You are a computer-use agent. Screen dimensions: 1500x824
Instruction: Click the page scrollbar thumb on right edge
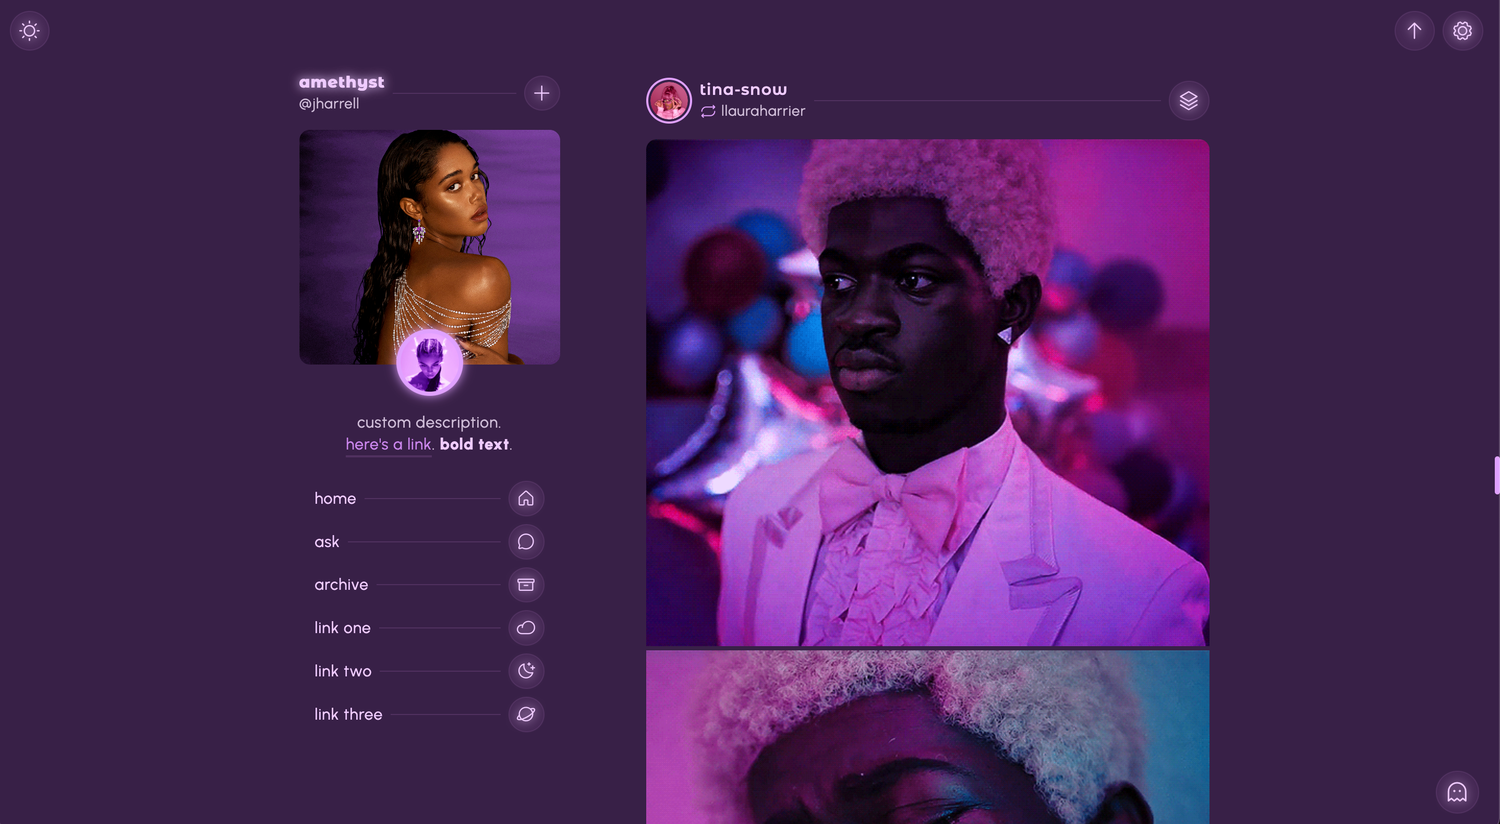coord(1496,475)
